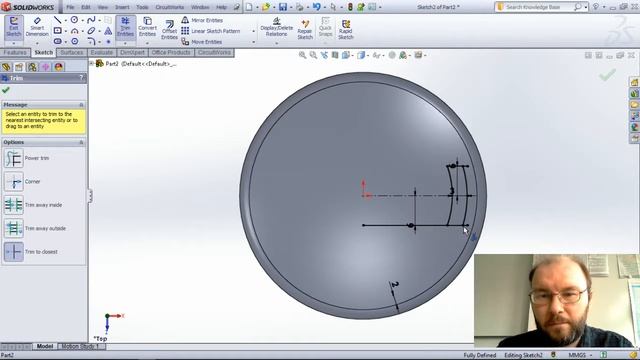Click the Trim Entities tool
Image resolution: width=640 pixels, height=360 pixels.
point(125,27)
